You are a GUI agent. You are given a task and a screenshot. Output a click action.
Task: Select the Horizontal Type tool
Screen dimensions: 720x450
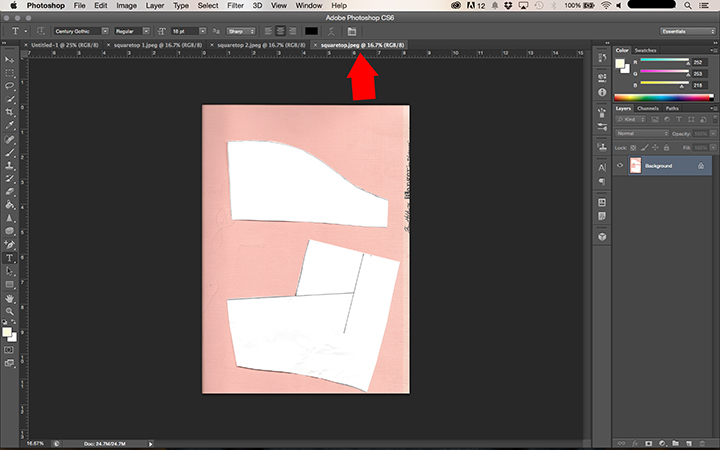pyautogui.click(x=9, y=258)
